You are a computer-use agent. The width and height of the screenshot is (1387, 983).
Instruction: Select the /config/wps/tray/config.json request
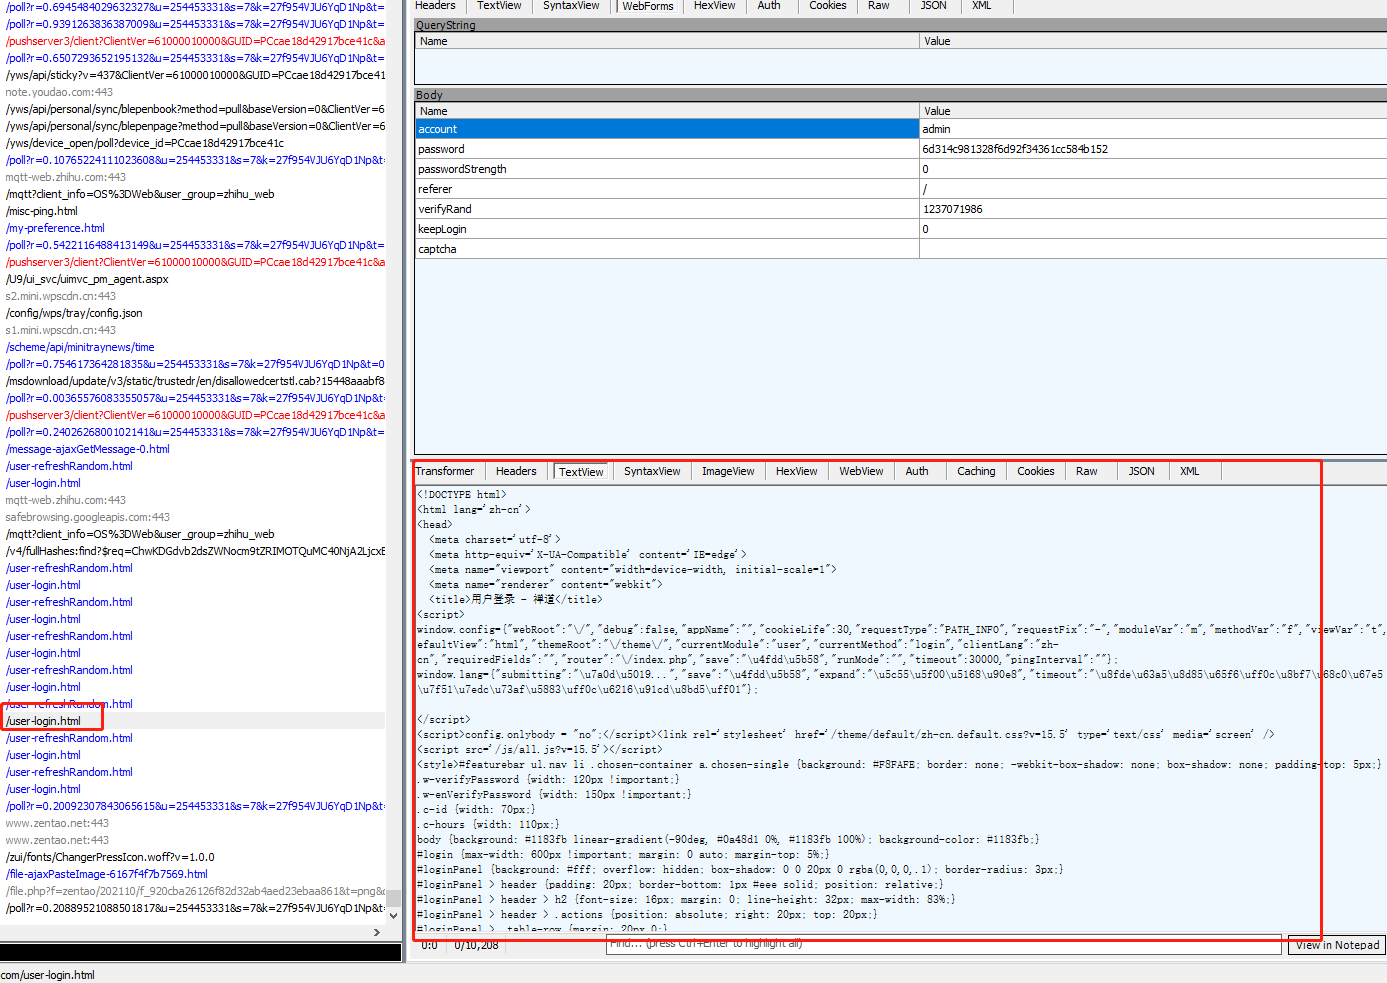point(74,313)
